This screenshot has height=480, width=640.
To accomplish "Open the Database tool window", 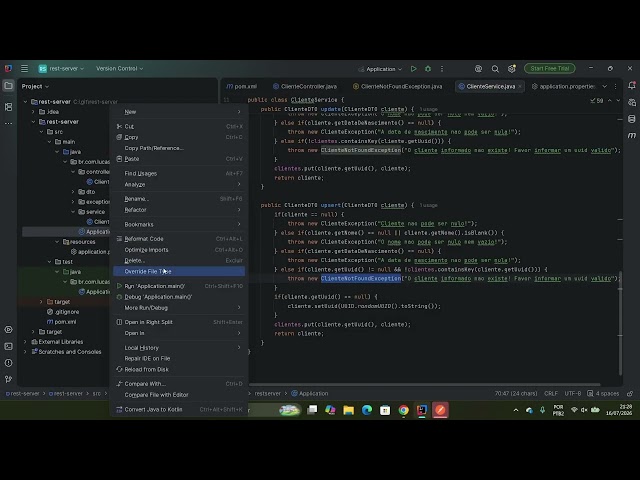I will [632, 119].
